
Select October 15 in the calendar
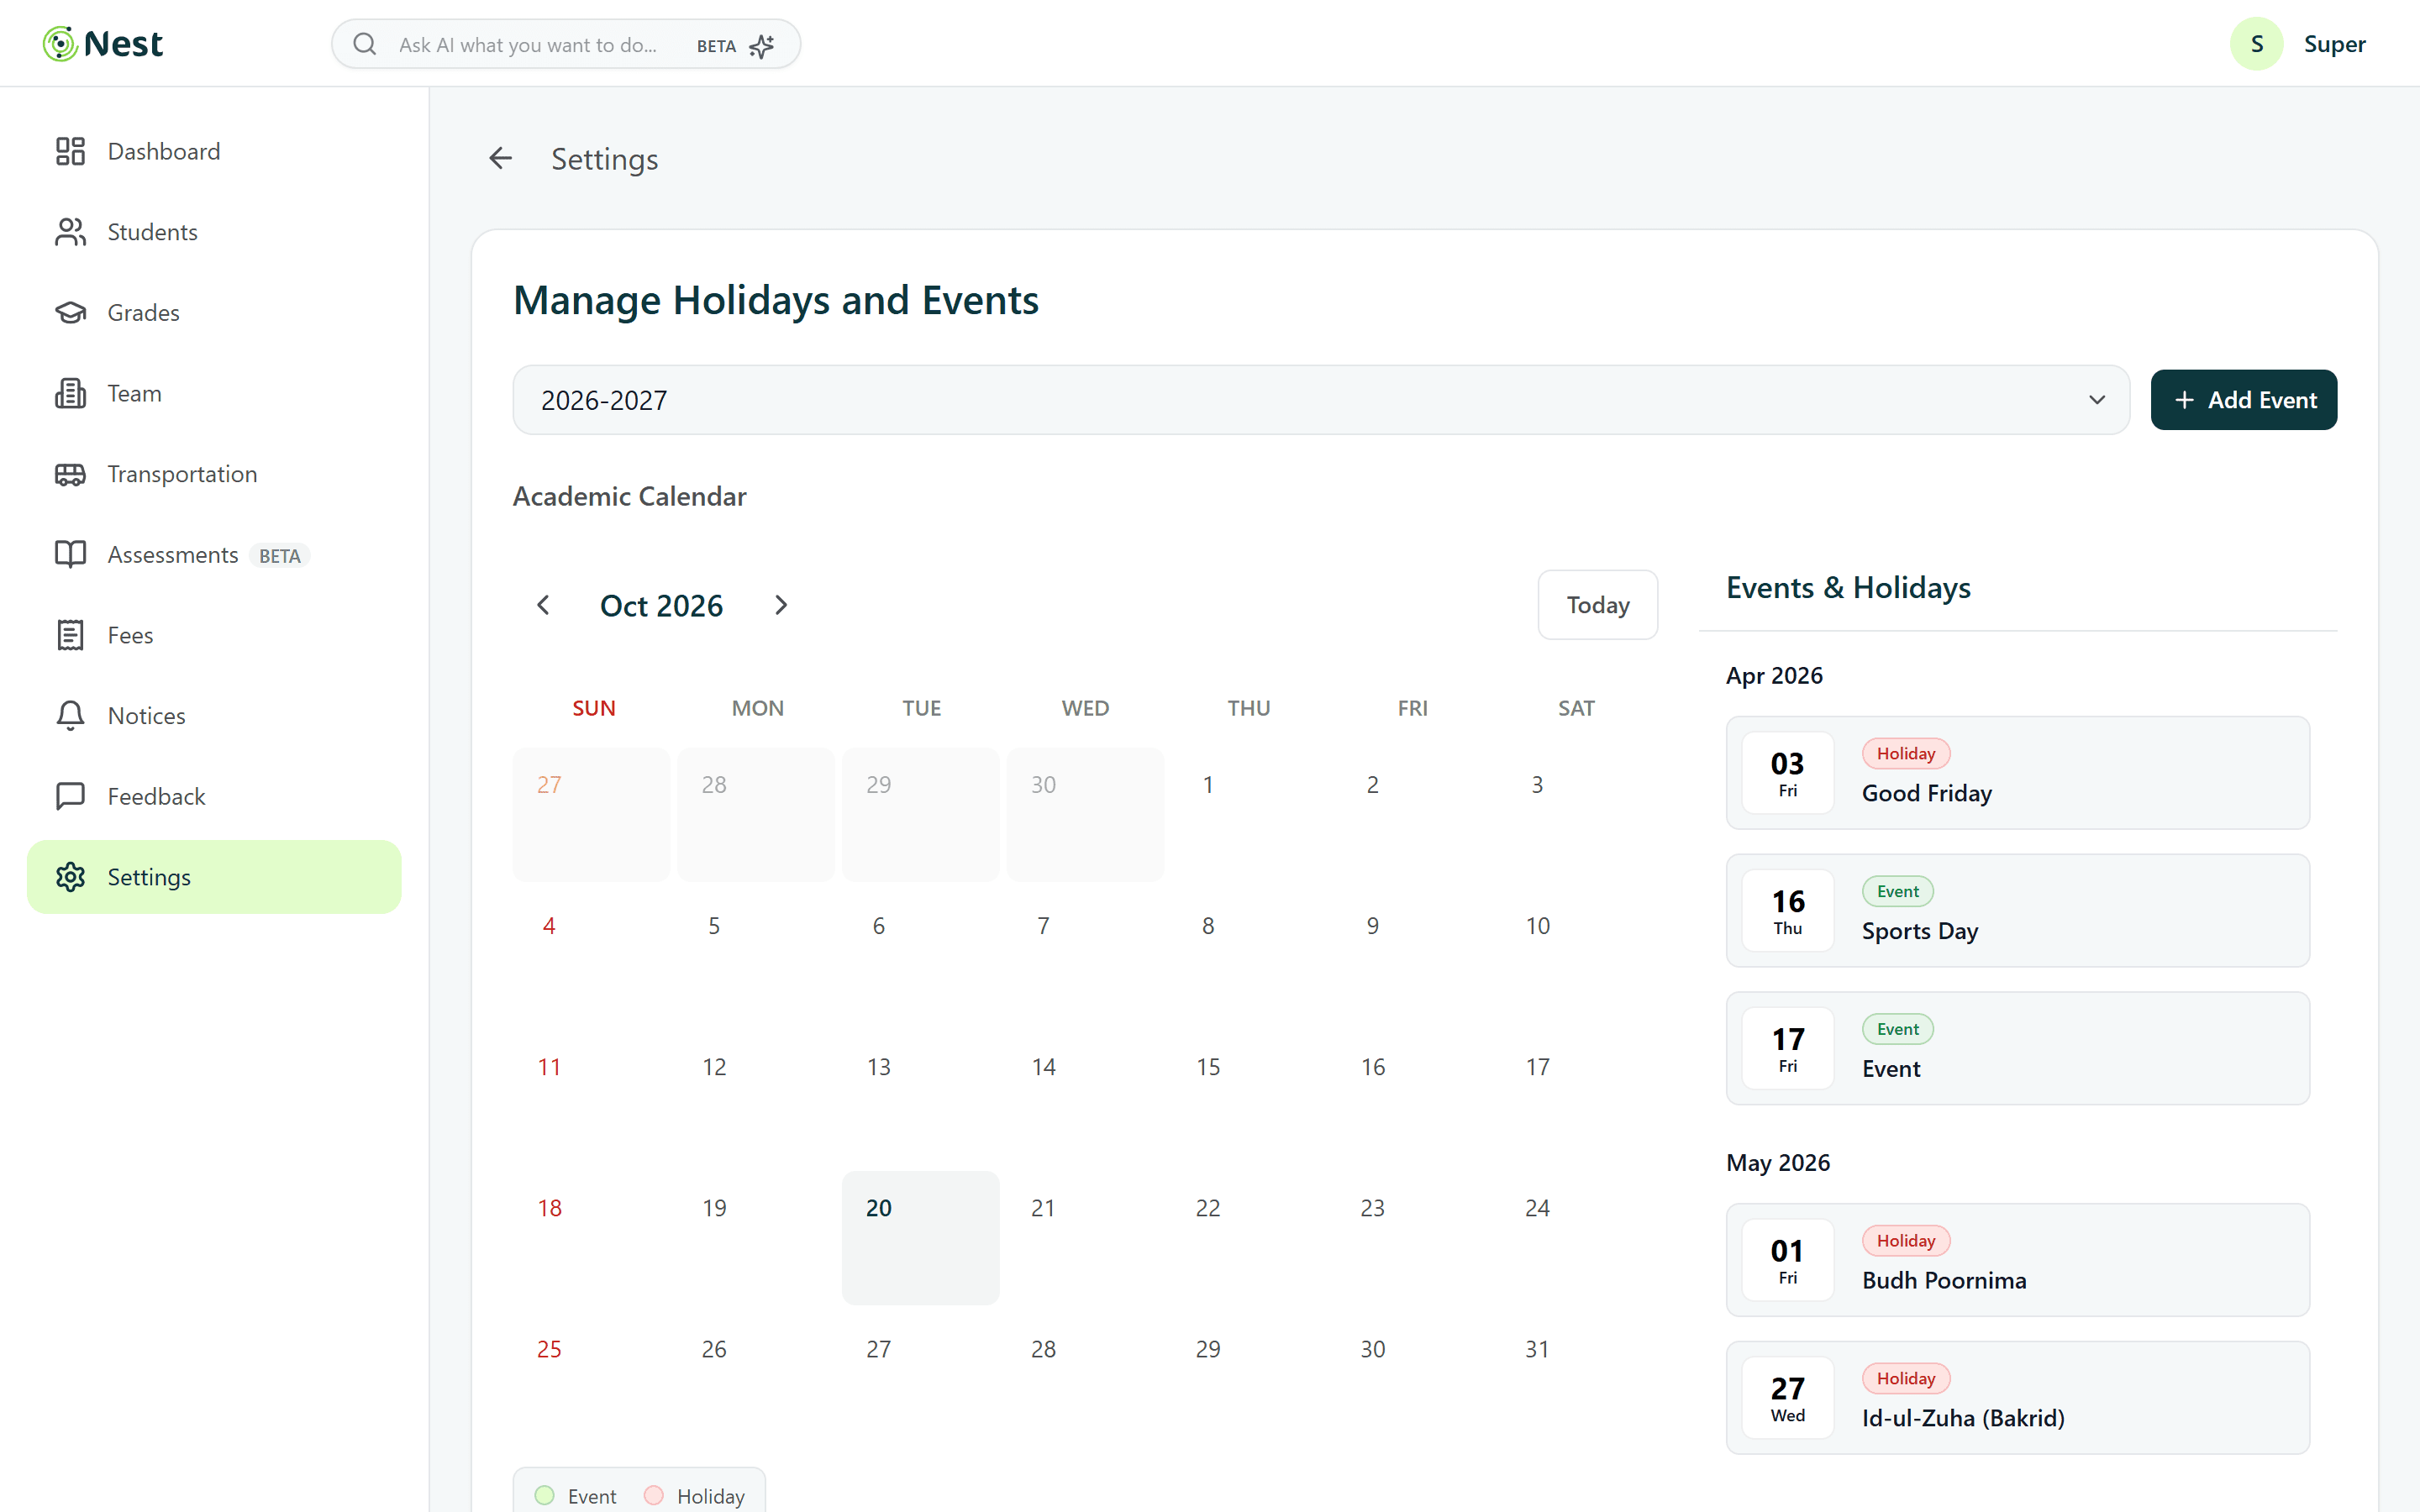pyautogui.click(x=1249, y=1097)
